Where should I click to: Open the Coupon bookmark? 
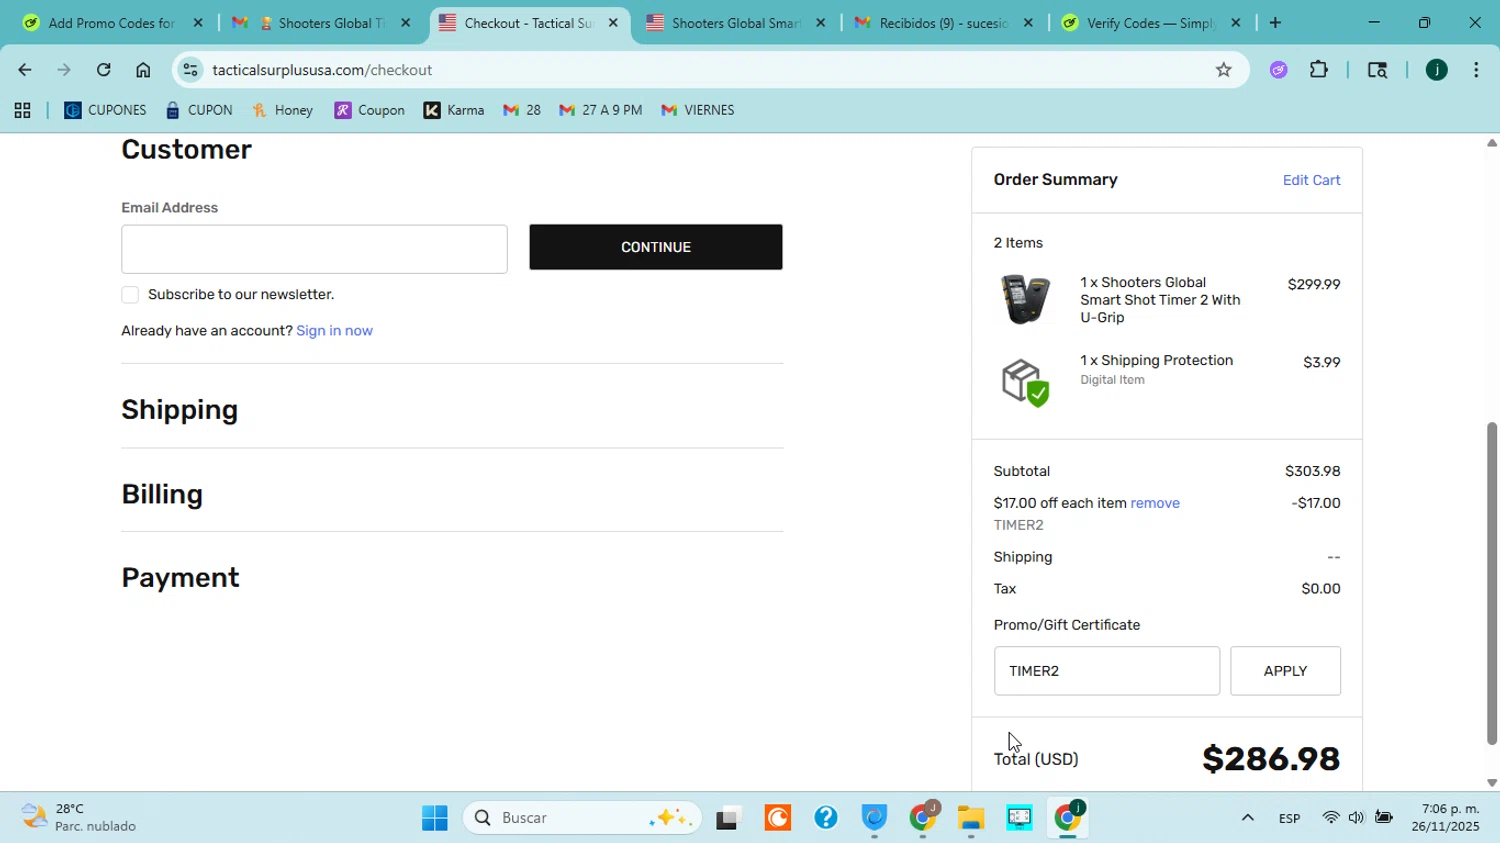click(370, 111)
